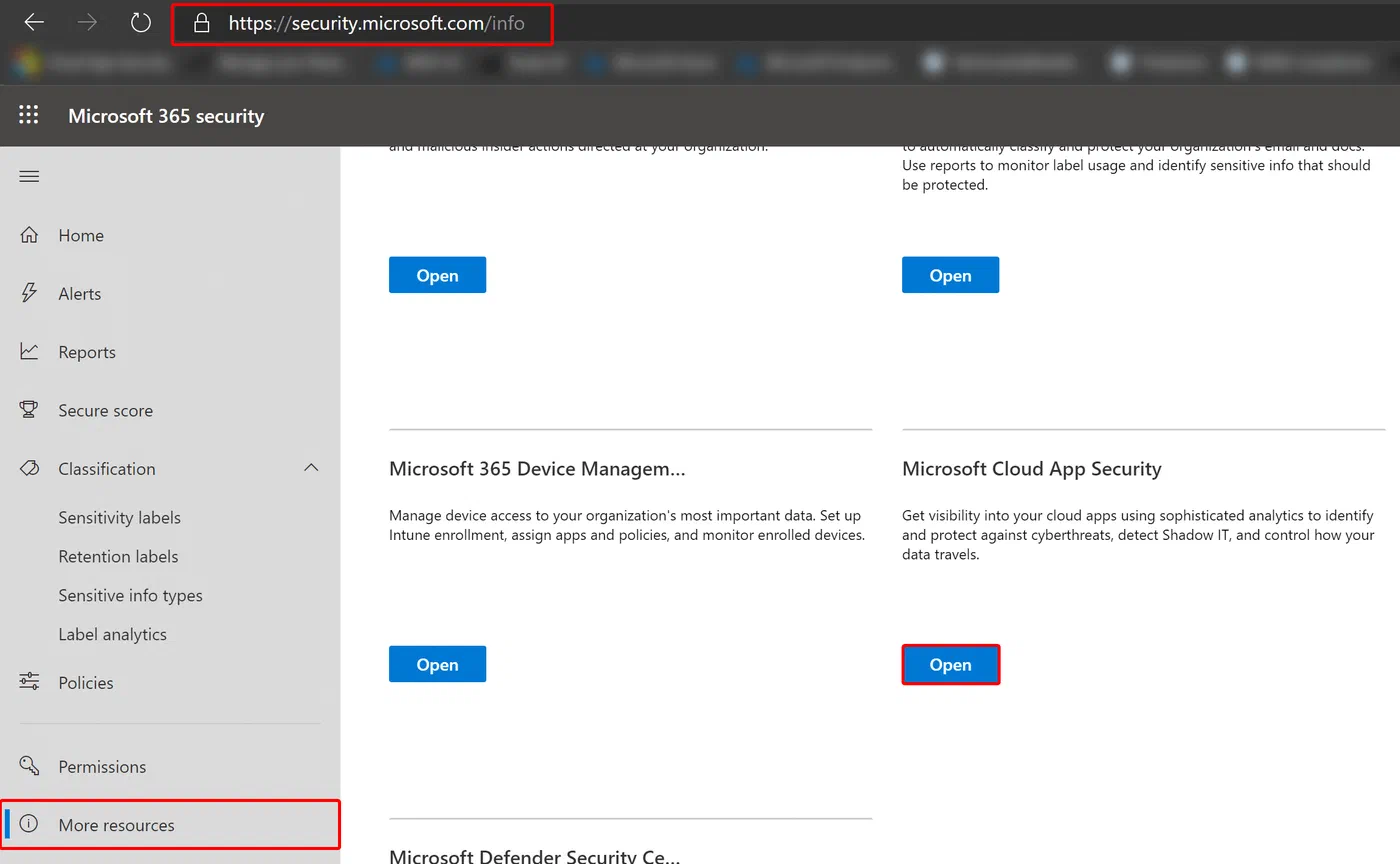The width and height of the screenshot is (1400, 864).
Task: Open Sensitive info types
Action: point(130,595)
